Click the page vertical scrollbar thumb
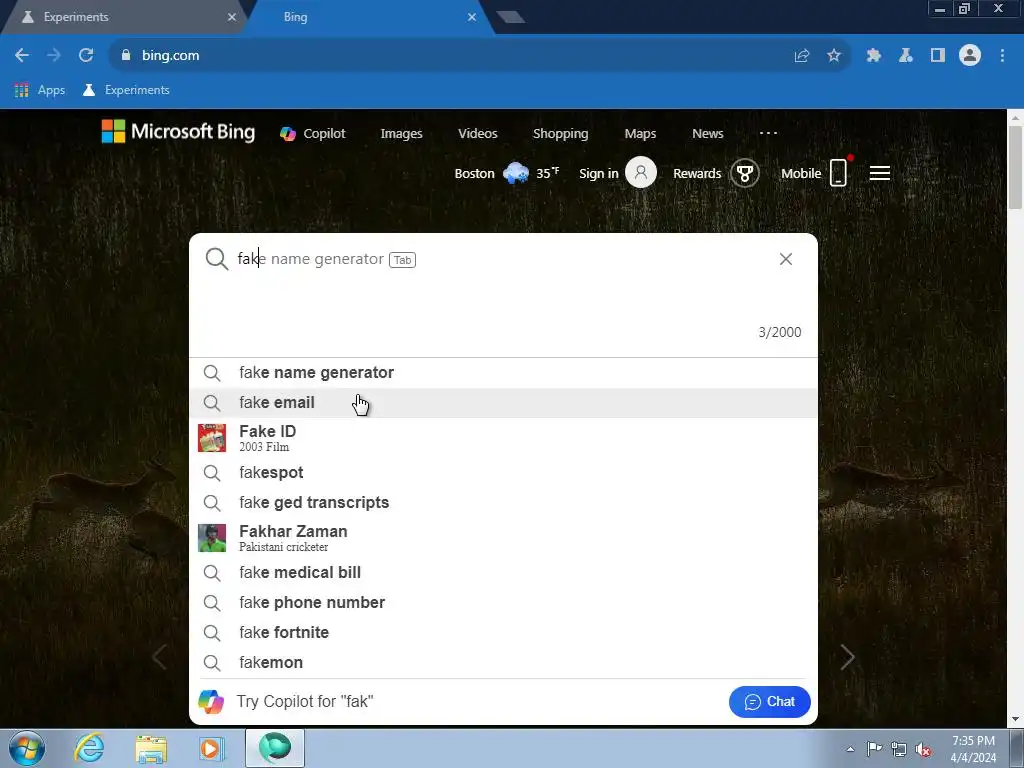Screen dimensions: 1024x768 click(1015, 167)
